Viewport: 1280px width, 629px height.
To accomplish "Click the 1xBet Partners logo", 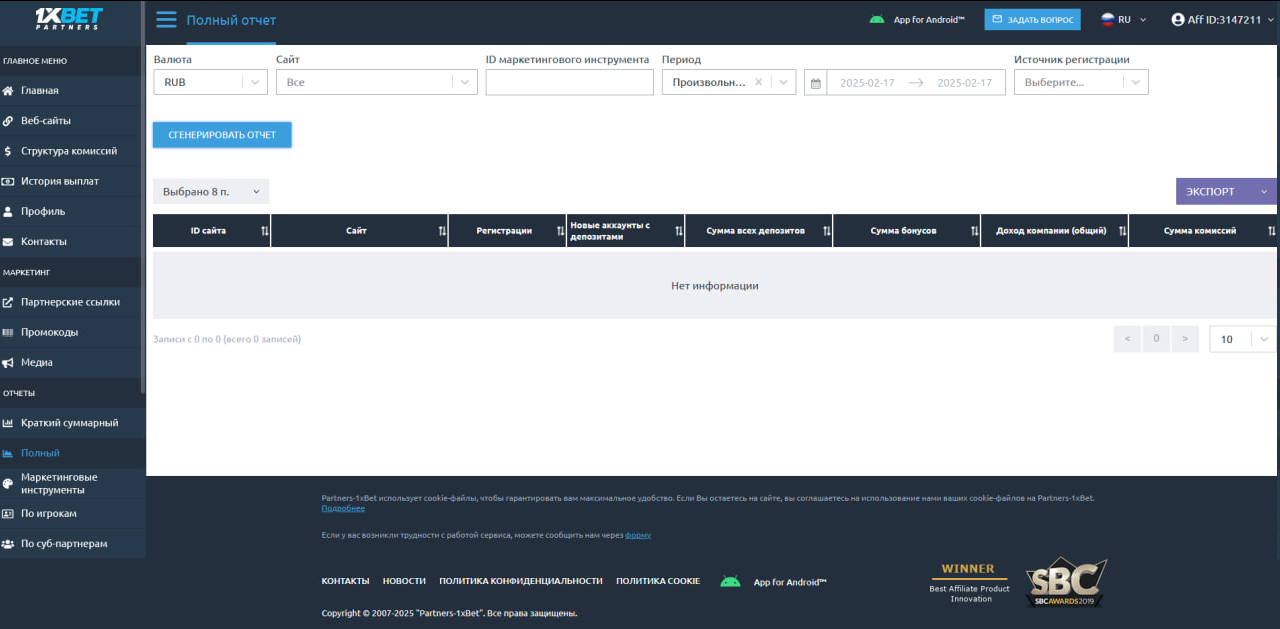I will [68, 18].
